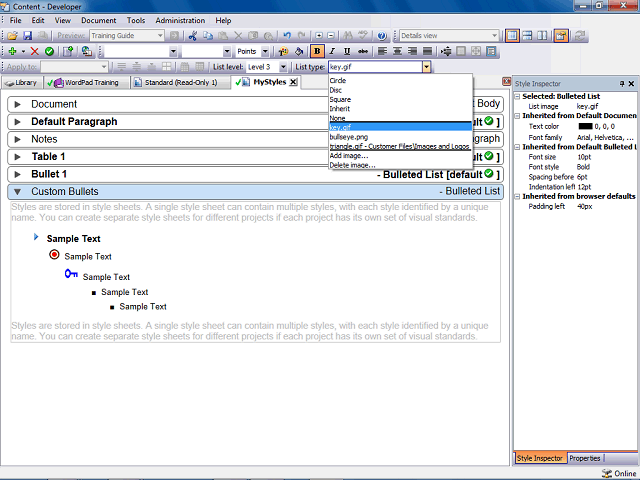Viewport: 640px width, 480px height.
Task: Click the indentation arrows icon
Action: pos(446,51)
